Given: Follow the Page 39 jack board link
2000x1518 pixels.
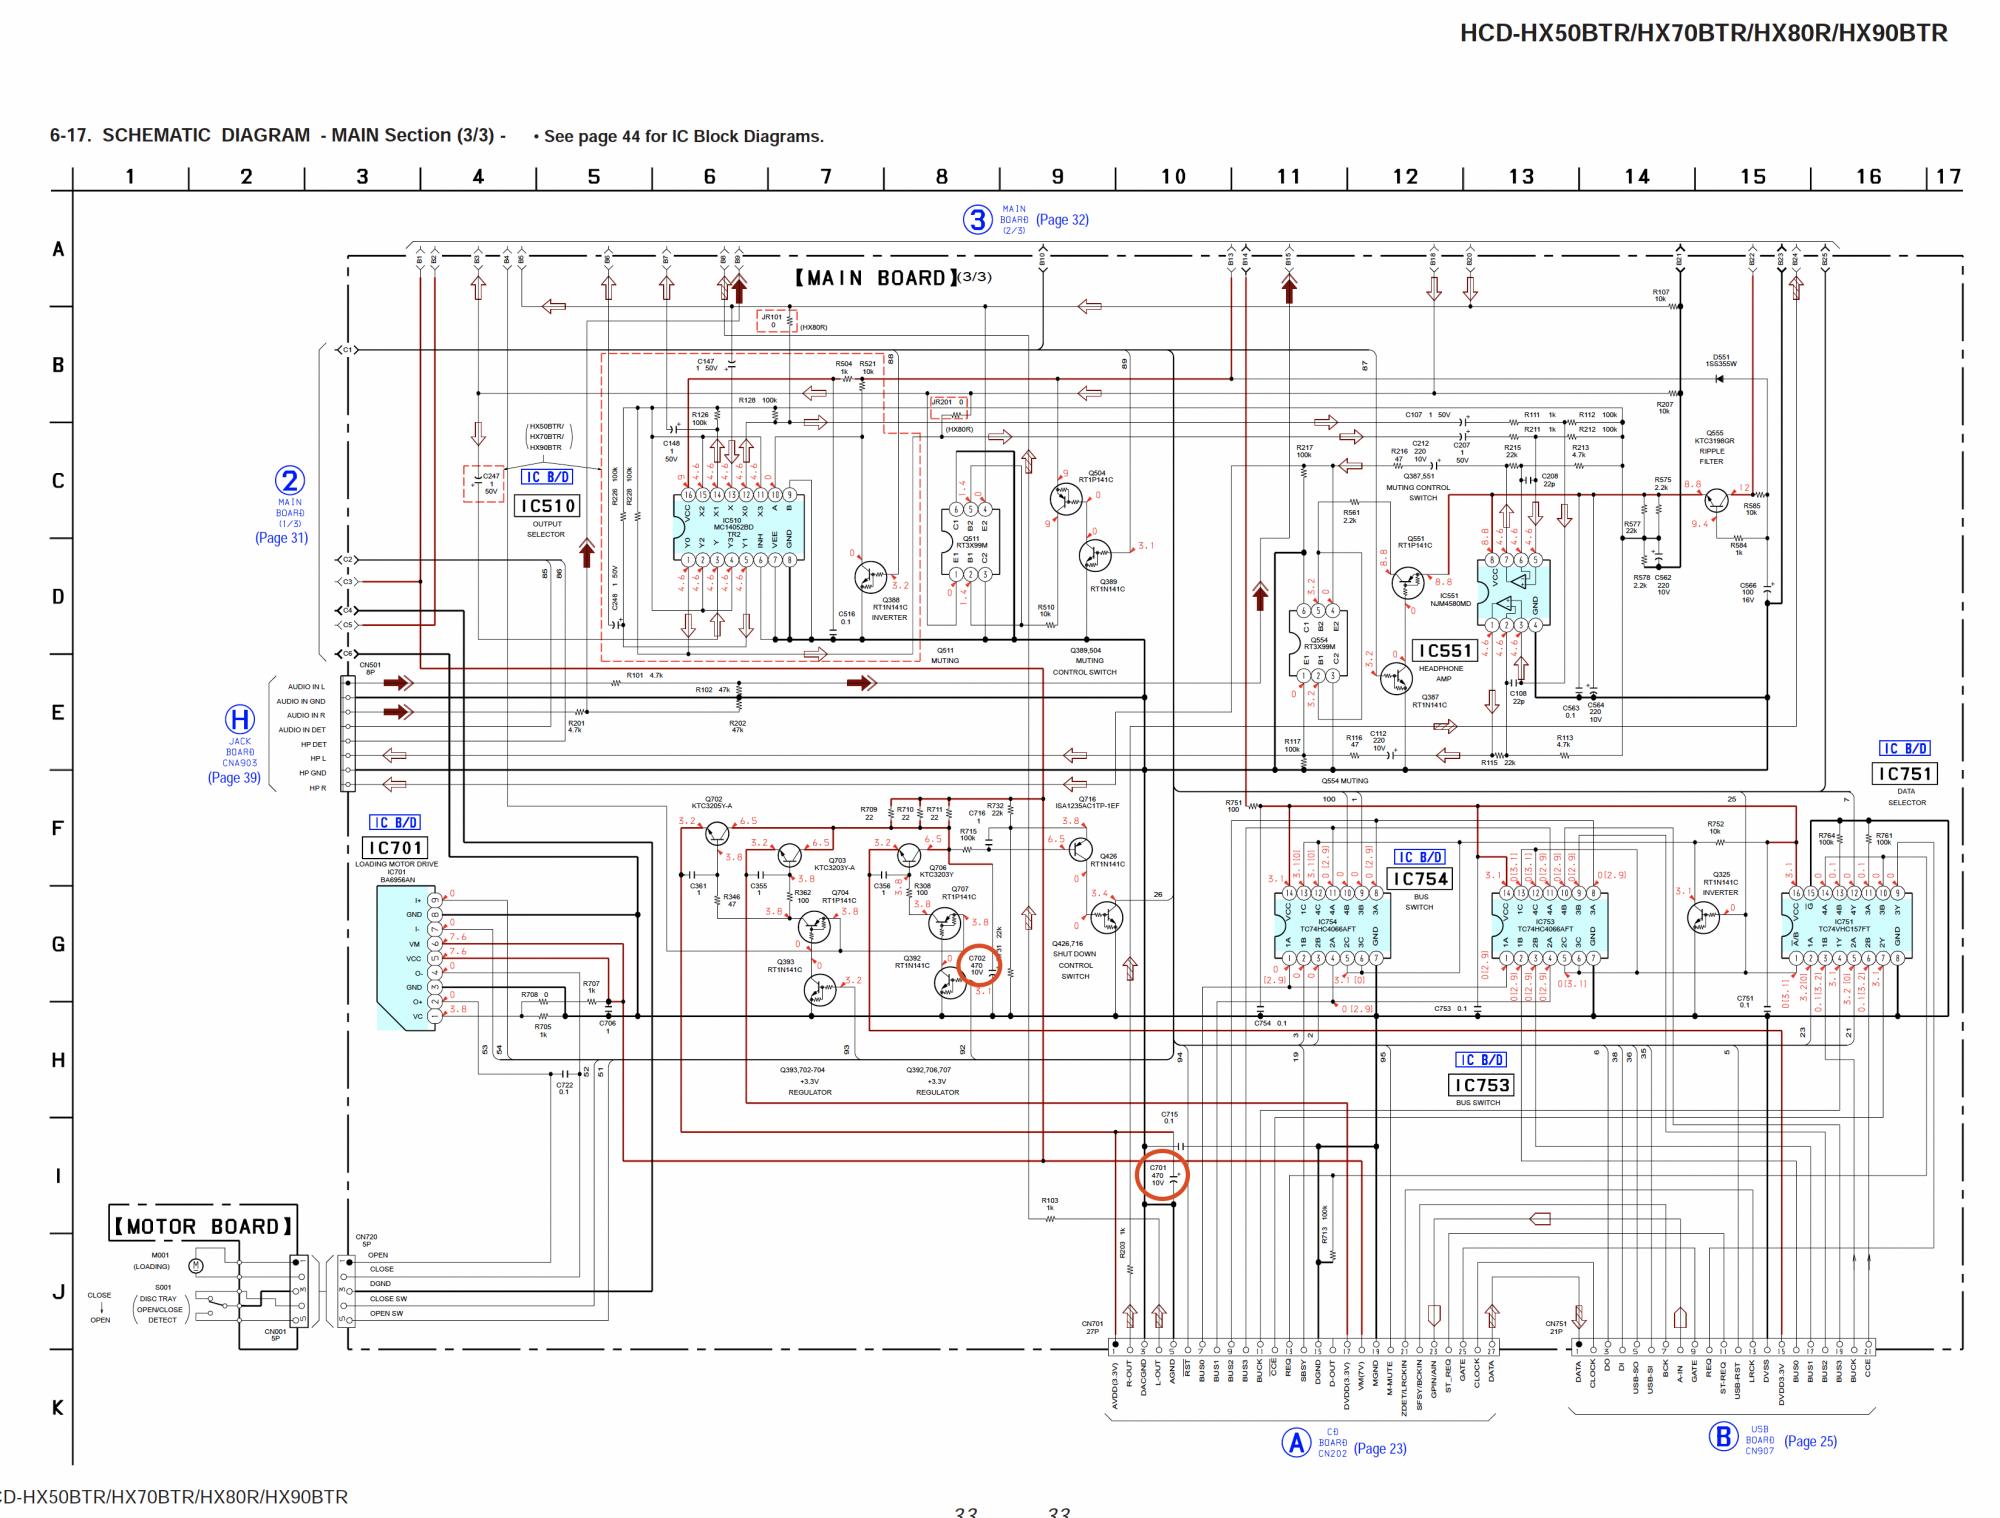Looking at the screenshot, I should (x=234, y=777).
